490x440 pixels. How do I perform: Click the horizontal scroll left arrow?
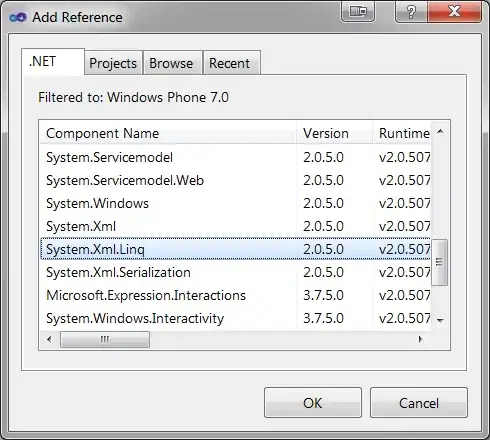pos(50,339)
